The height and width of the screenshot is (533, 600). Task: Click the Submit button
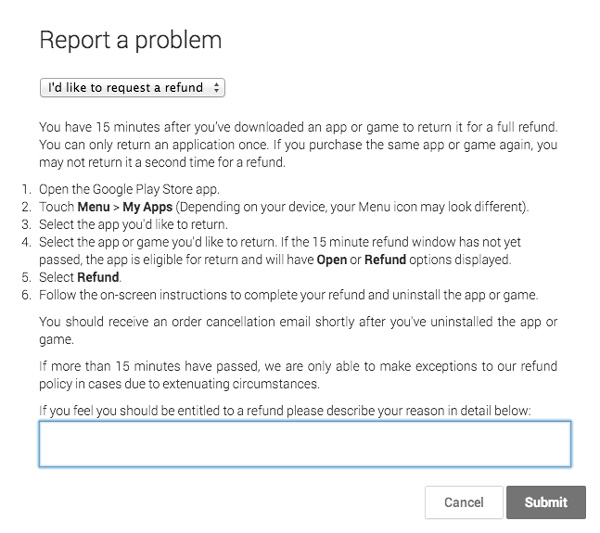[x=545, y=502]
